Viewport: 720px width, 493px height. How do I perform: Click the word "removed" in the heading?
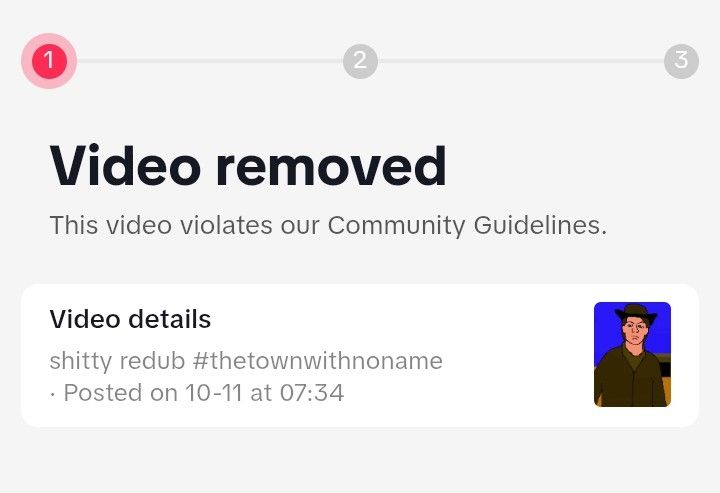click(x=331, y=166)
